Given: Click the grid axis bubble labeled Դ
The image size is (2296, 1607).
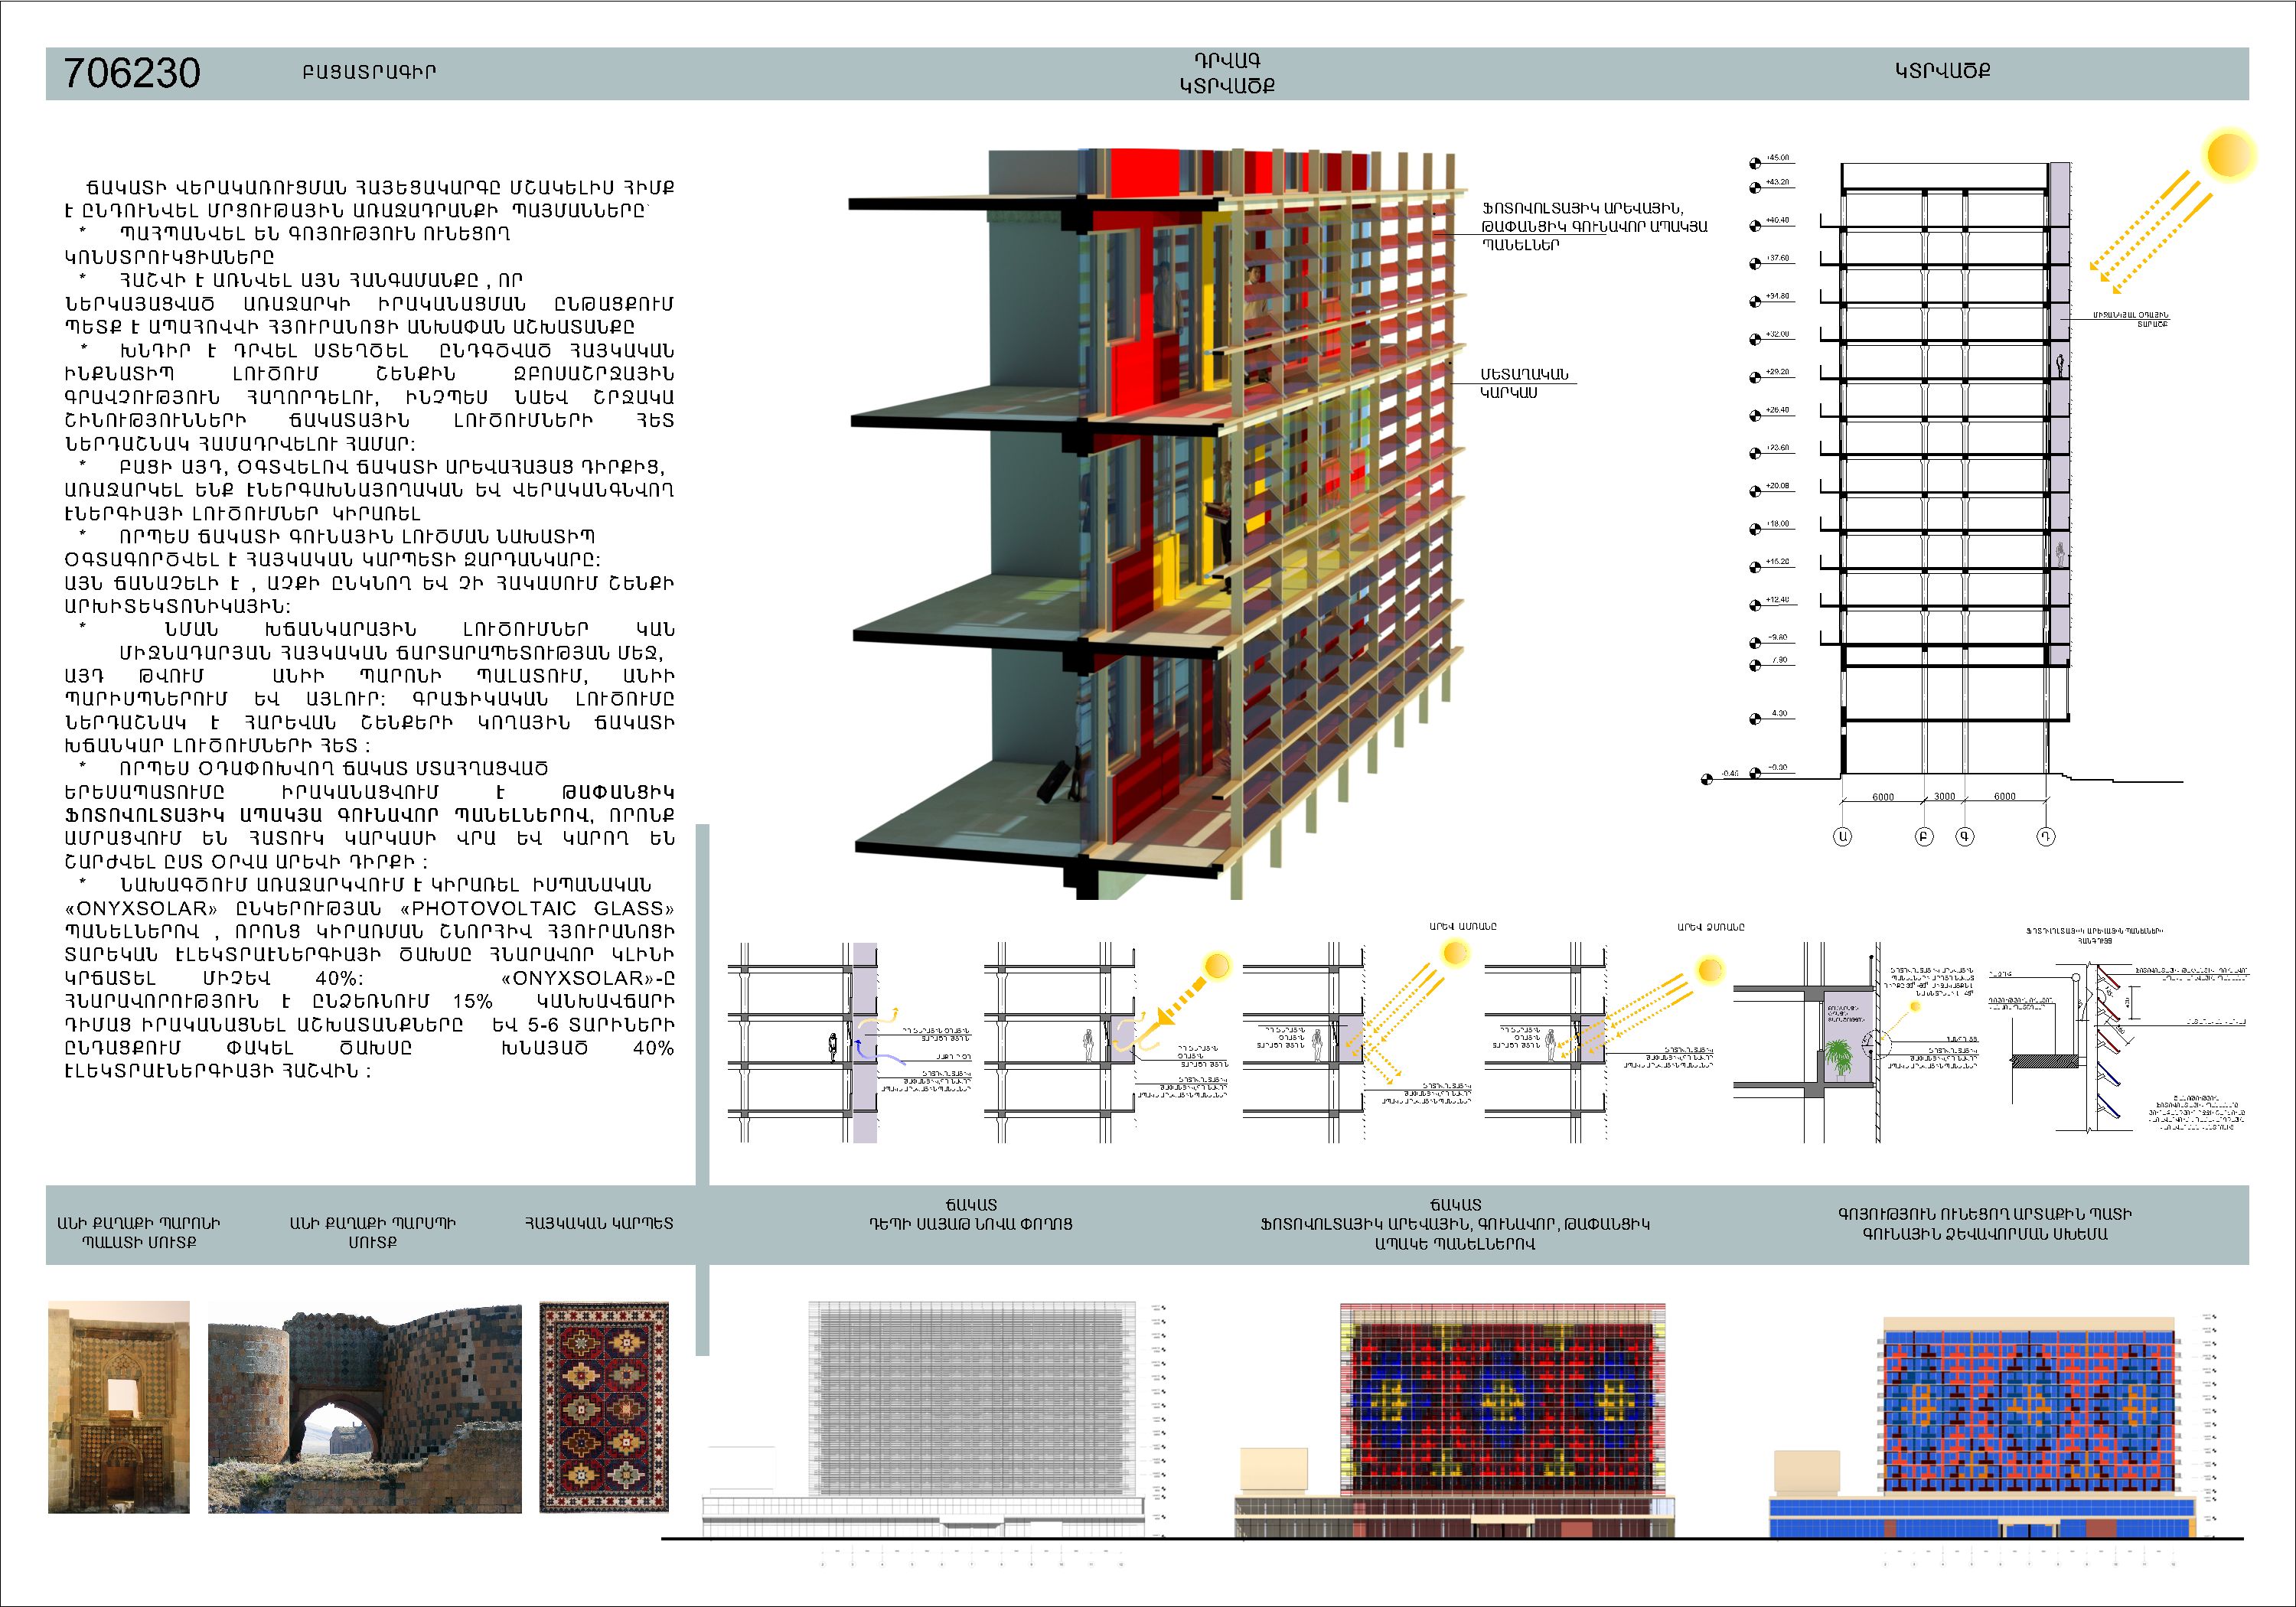Looking at the screenshot, I should pos(2046,836).
